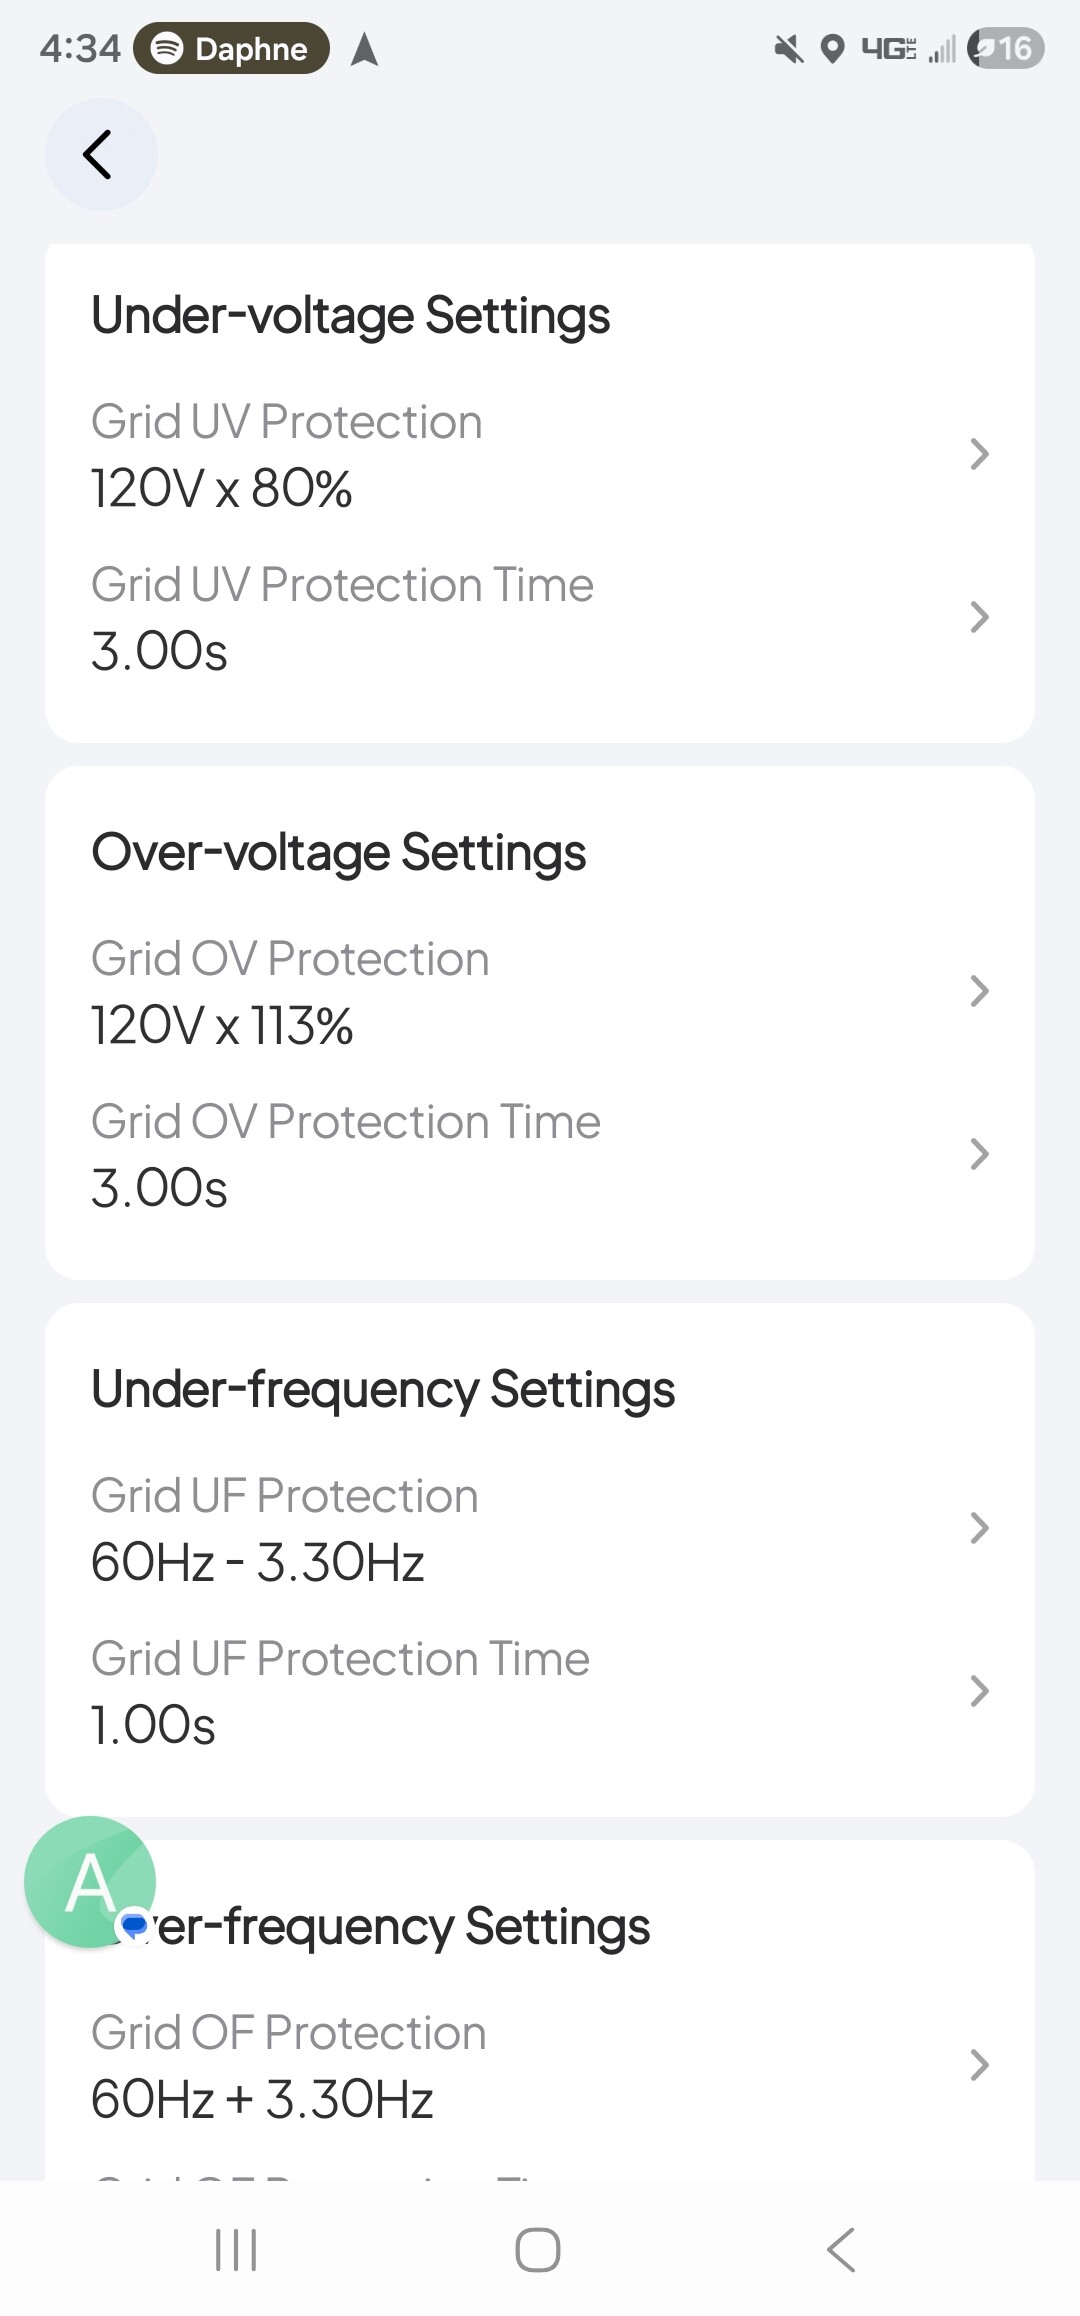
Task: Tap the floating green A chat bubble
Action: (x=90, y=1881)
